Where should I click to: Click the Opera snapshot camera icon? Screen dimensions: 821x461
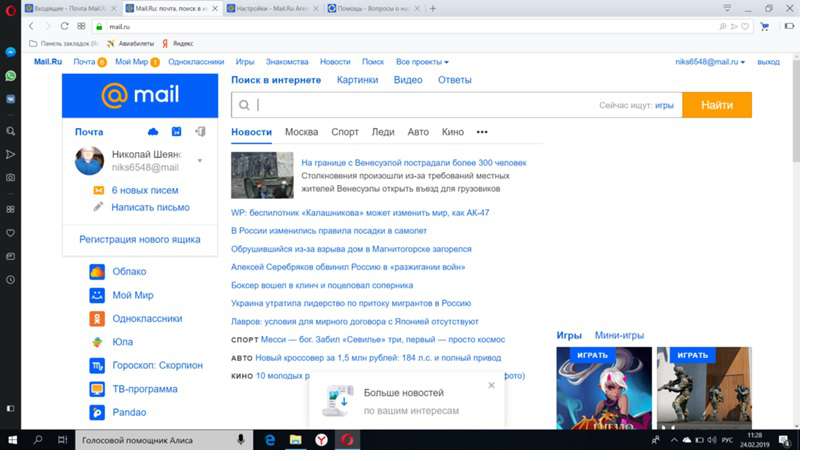click(11, 177)
